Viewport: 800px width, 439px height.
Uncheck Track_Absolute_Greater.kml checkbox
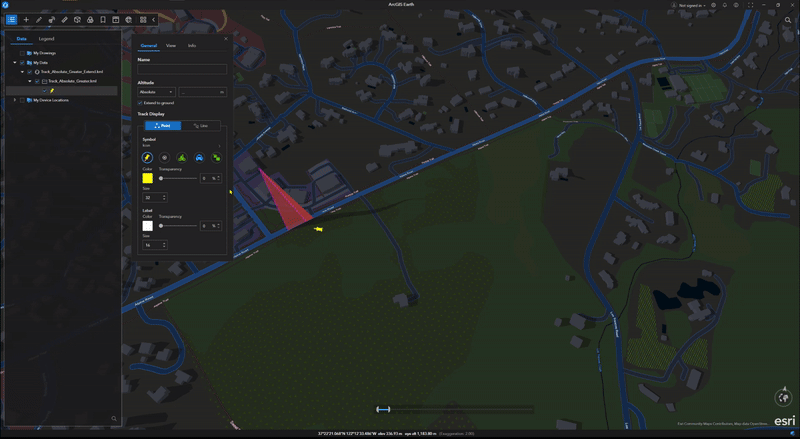coord(37,81)
